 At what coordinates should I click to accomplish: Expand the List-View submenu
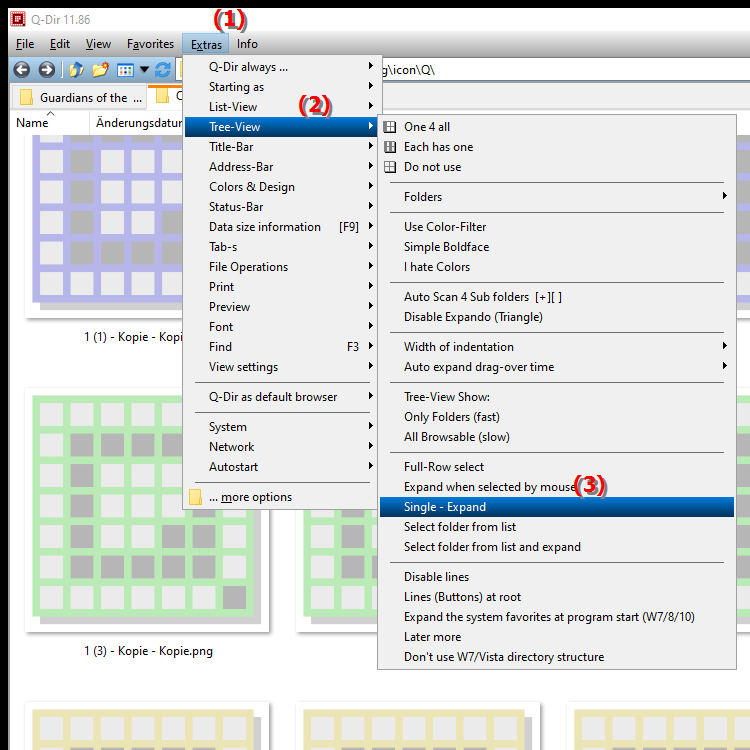(x=281, y=107)
